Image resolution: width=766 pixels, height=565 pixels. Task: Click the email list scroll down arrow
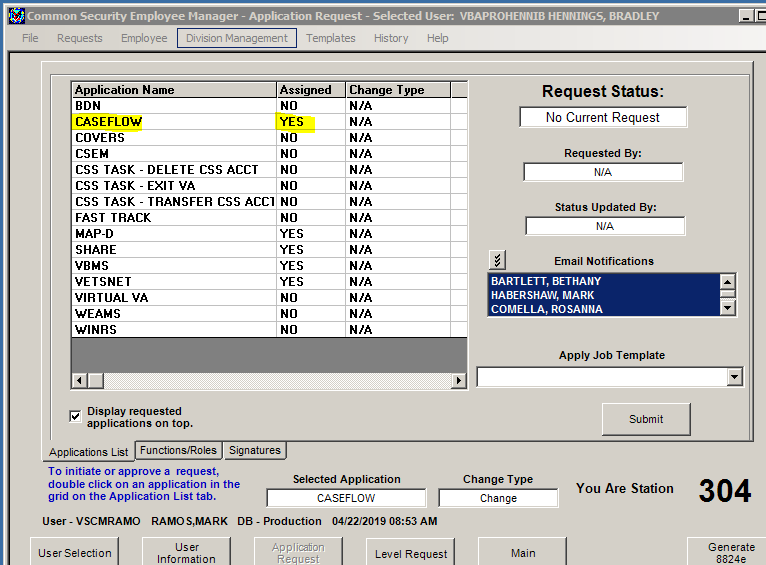727,308
